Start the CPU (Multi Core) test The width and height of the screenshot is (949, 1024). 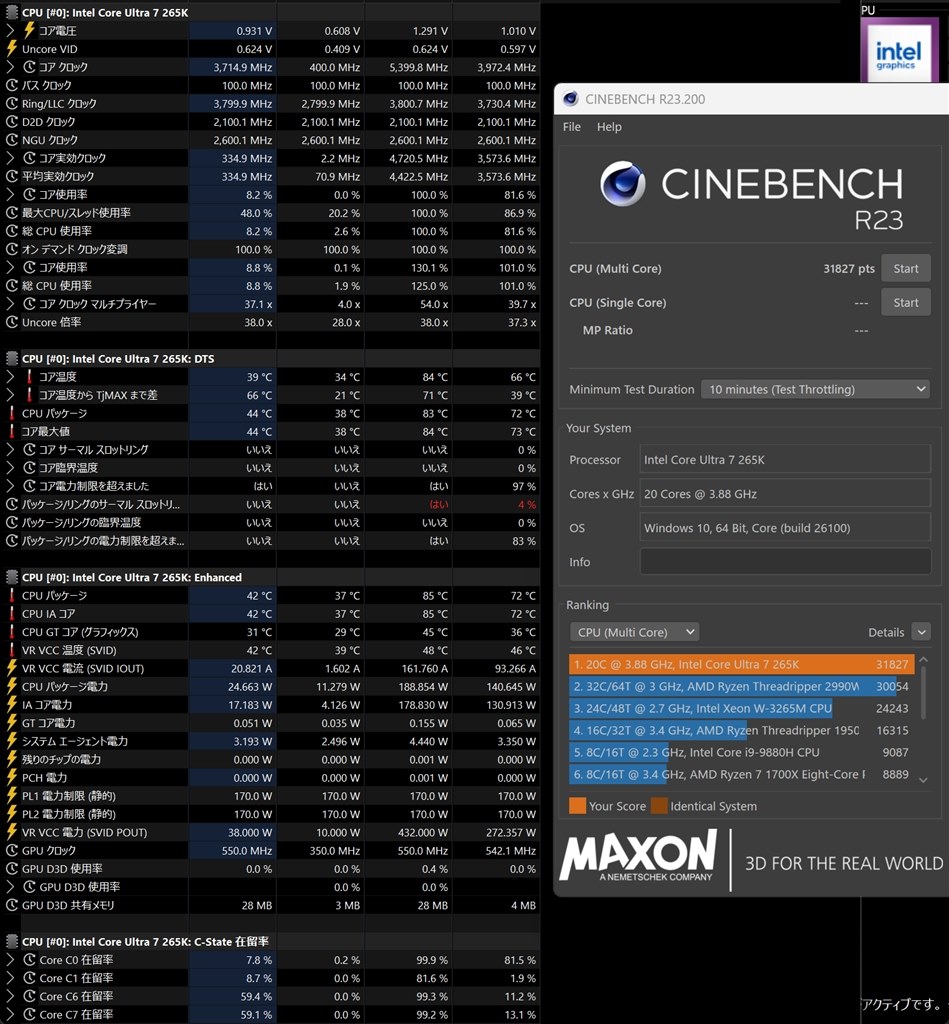[x=905, y=268]
